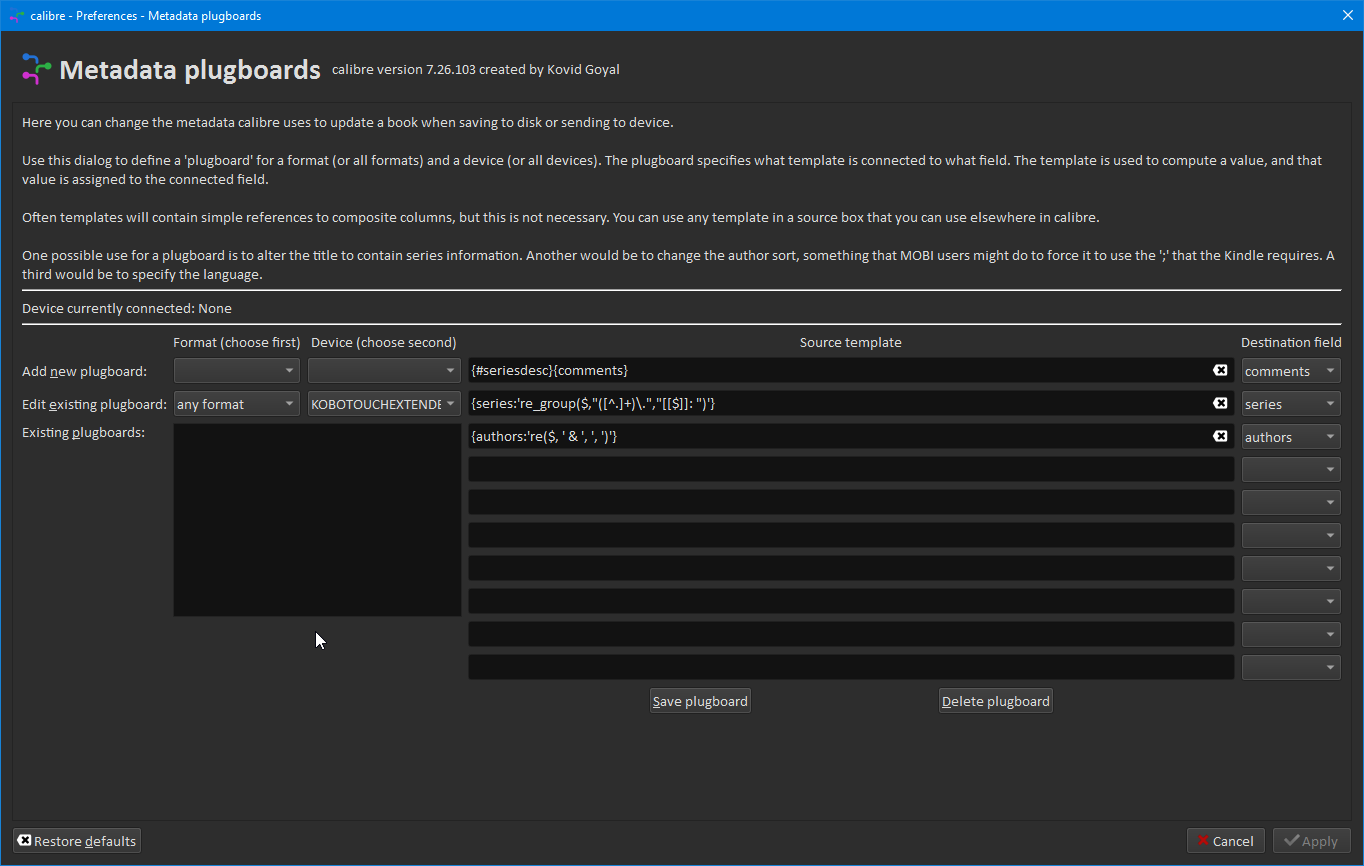Click the 'Device currently connected: None' text
The image size is (1364, 866).
tap(127, 309)
